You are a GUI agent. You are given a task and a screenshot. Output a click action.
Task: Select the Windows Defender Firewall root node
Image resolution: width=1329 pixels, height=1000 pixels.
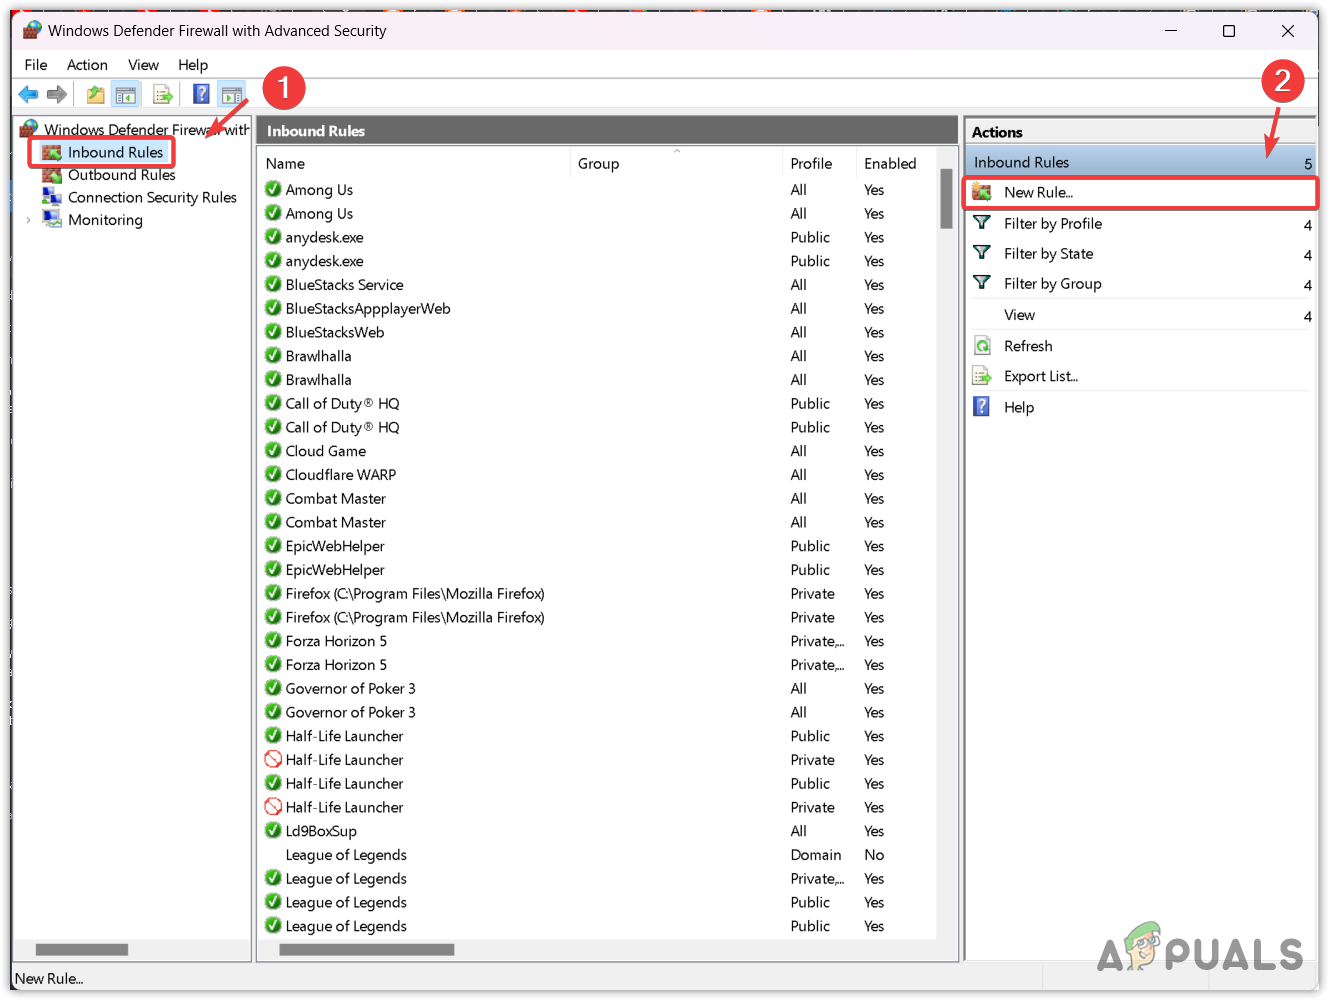point(147,129)
